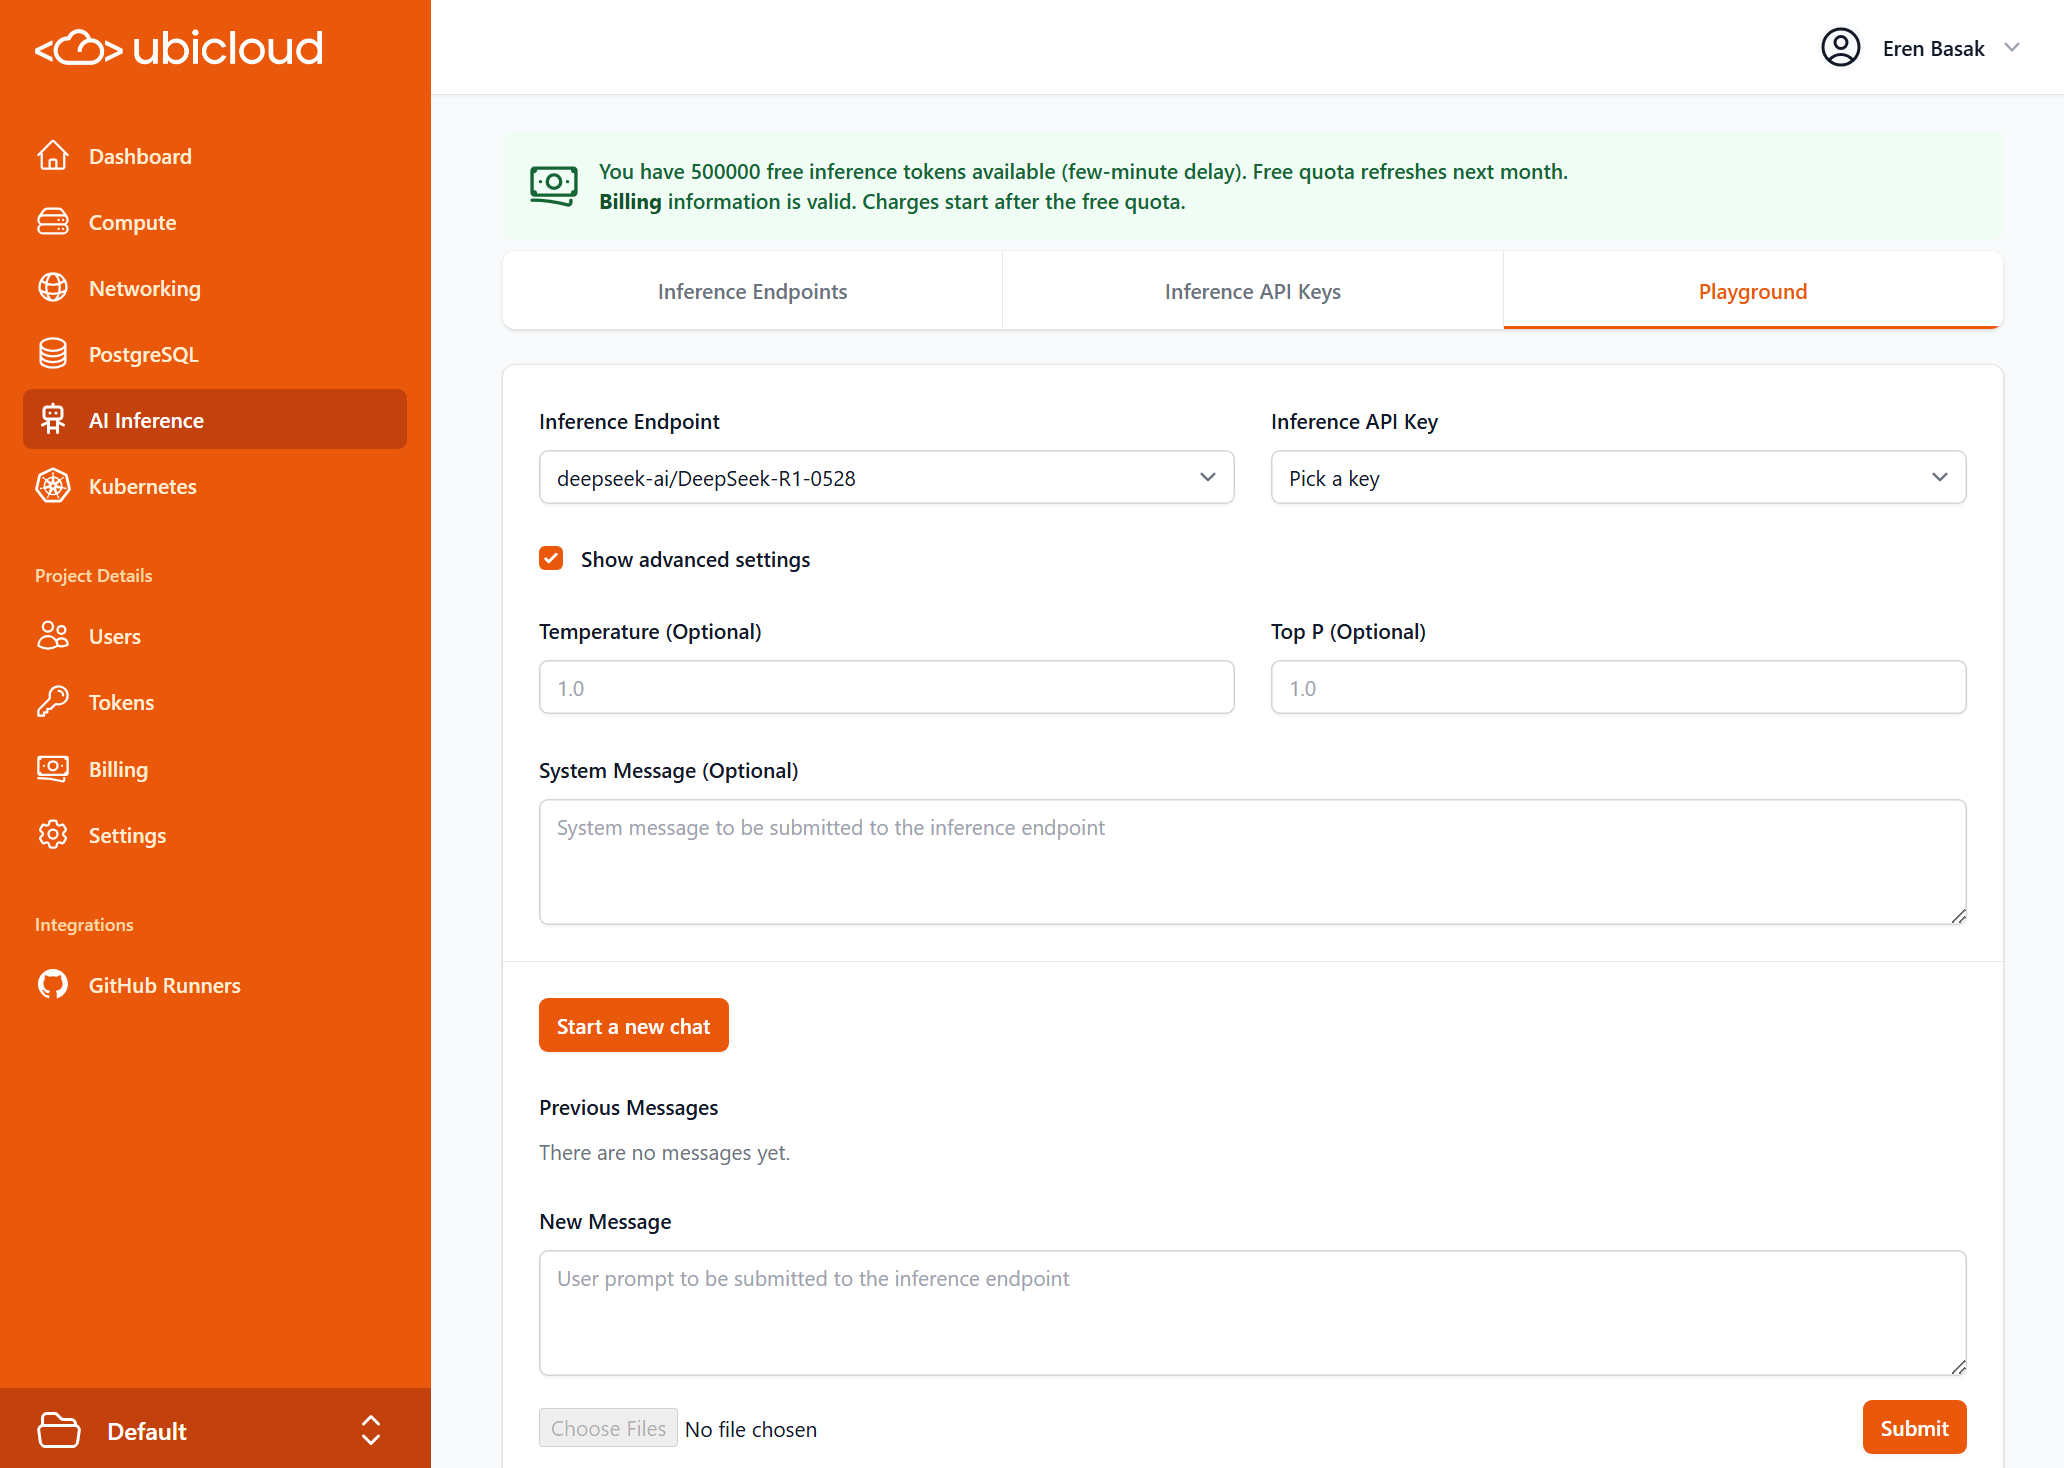Focus the Temperature input field
Viewport: 2064px width, 1468px height.
(x=886, y=688)
